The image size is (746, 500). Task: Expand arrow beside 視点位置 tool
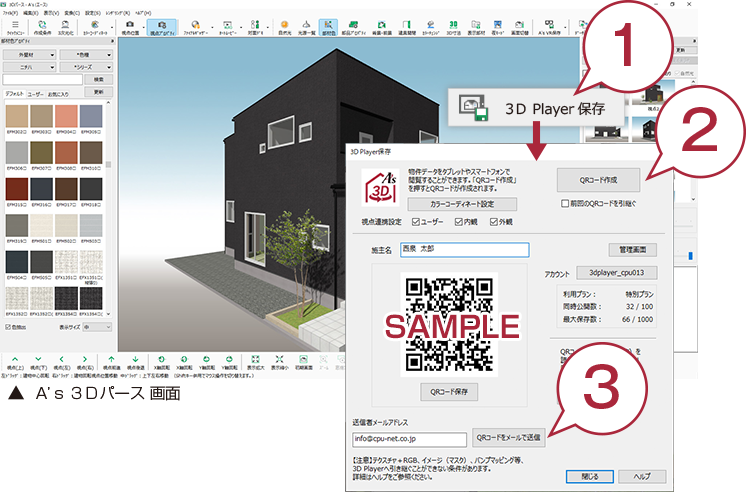(144, 27)
